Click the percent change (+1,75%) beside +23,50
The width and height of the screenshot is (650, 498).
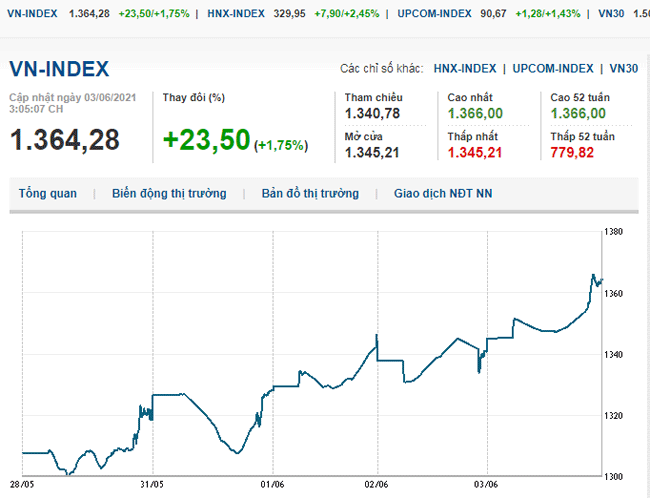pos(281,145)
